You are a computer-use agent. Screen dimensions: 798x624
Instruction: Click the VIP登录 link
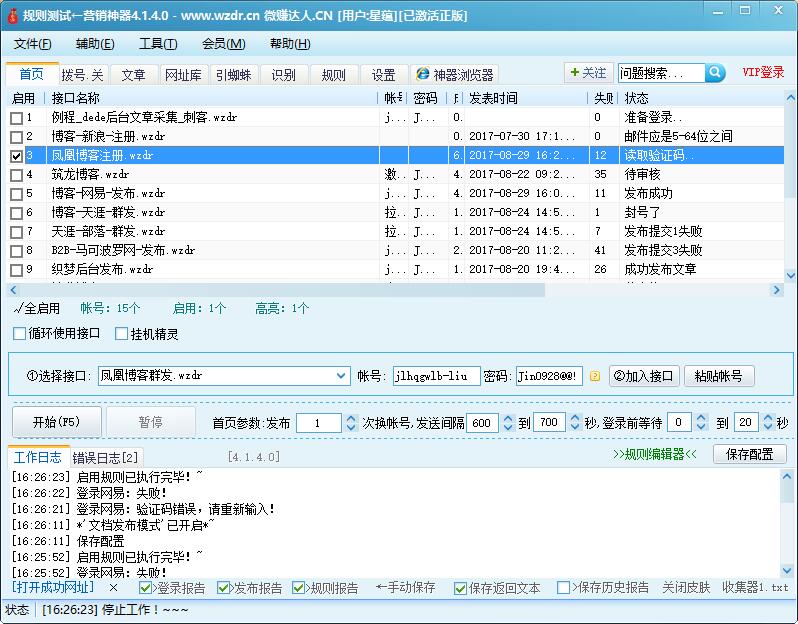click(x=763, y=72)
